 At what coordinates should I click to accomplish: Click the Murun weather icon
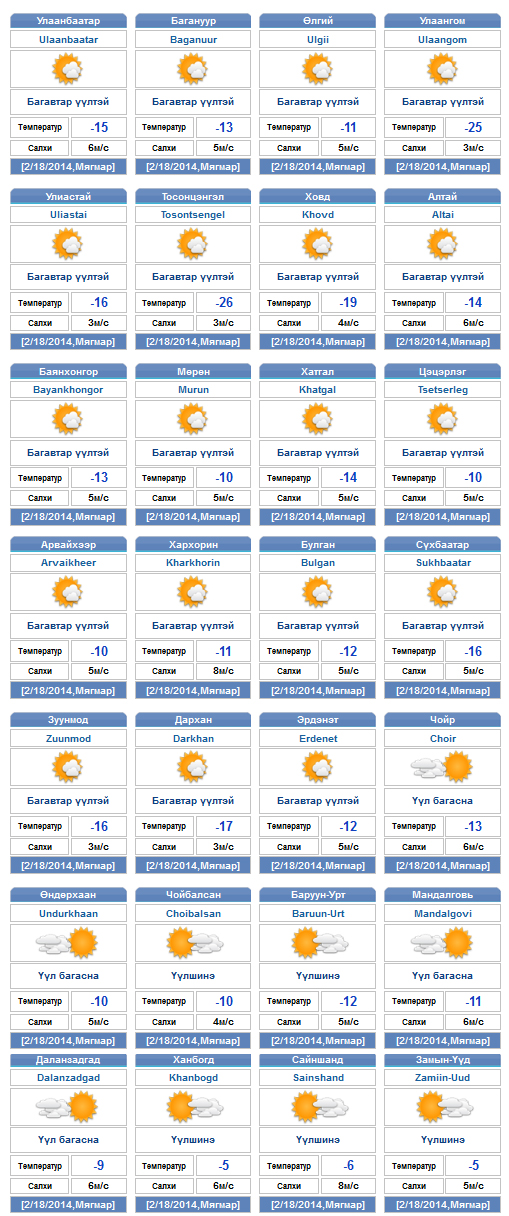click(193, 418)
